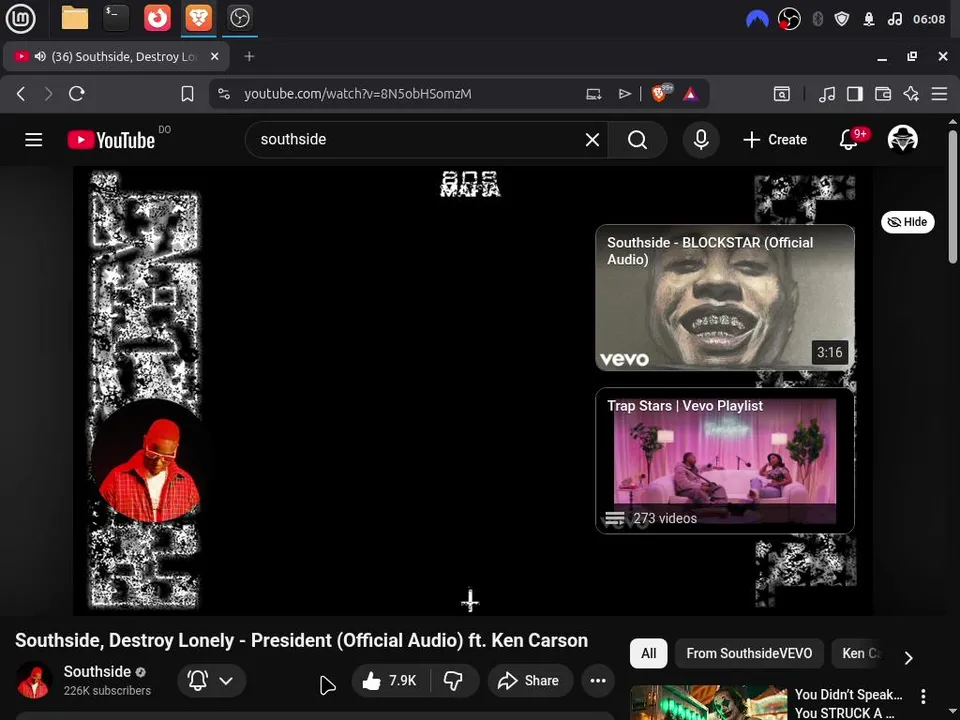This screenshot has height=720, width=960.
Task: Open Brave Rewards triangle icon
Action: click(691, 94)
